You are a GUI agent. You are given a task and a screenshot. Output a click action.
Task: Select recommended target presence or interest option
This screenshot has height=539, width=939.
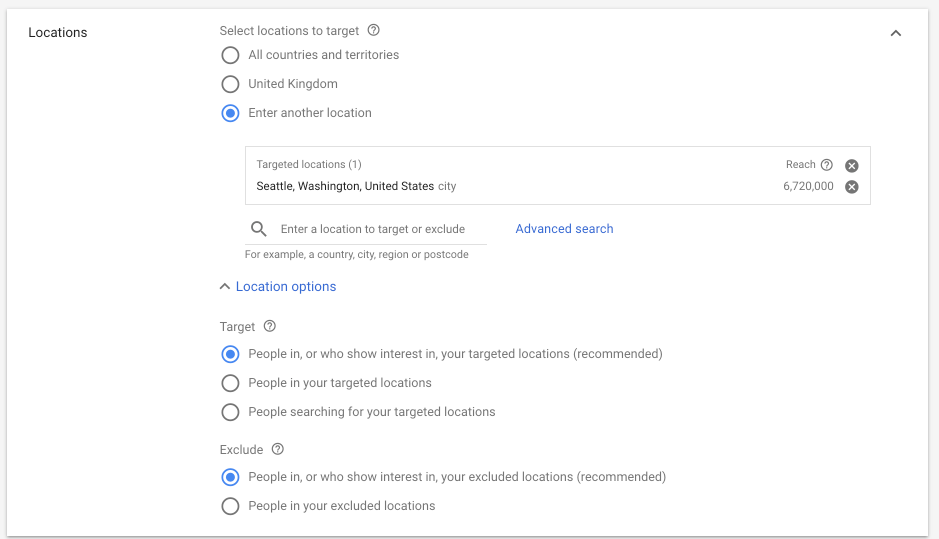click(230, 354)
